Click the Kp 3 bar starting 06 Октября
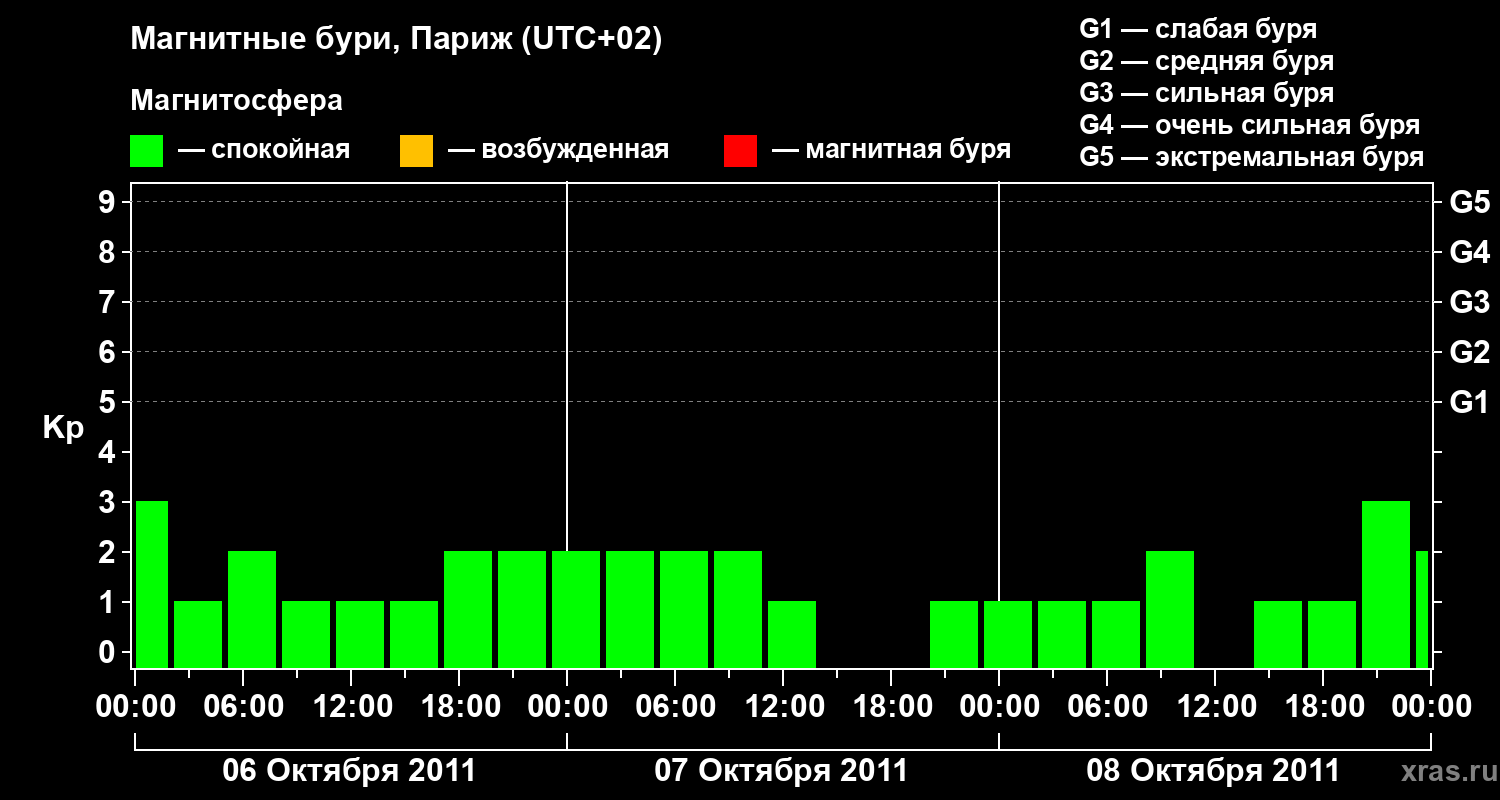The height and width of the screenshot is (800, 1500). (152, 584)
